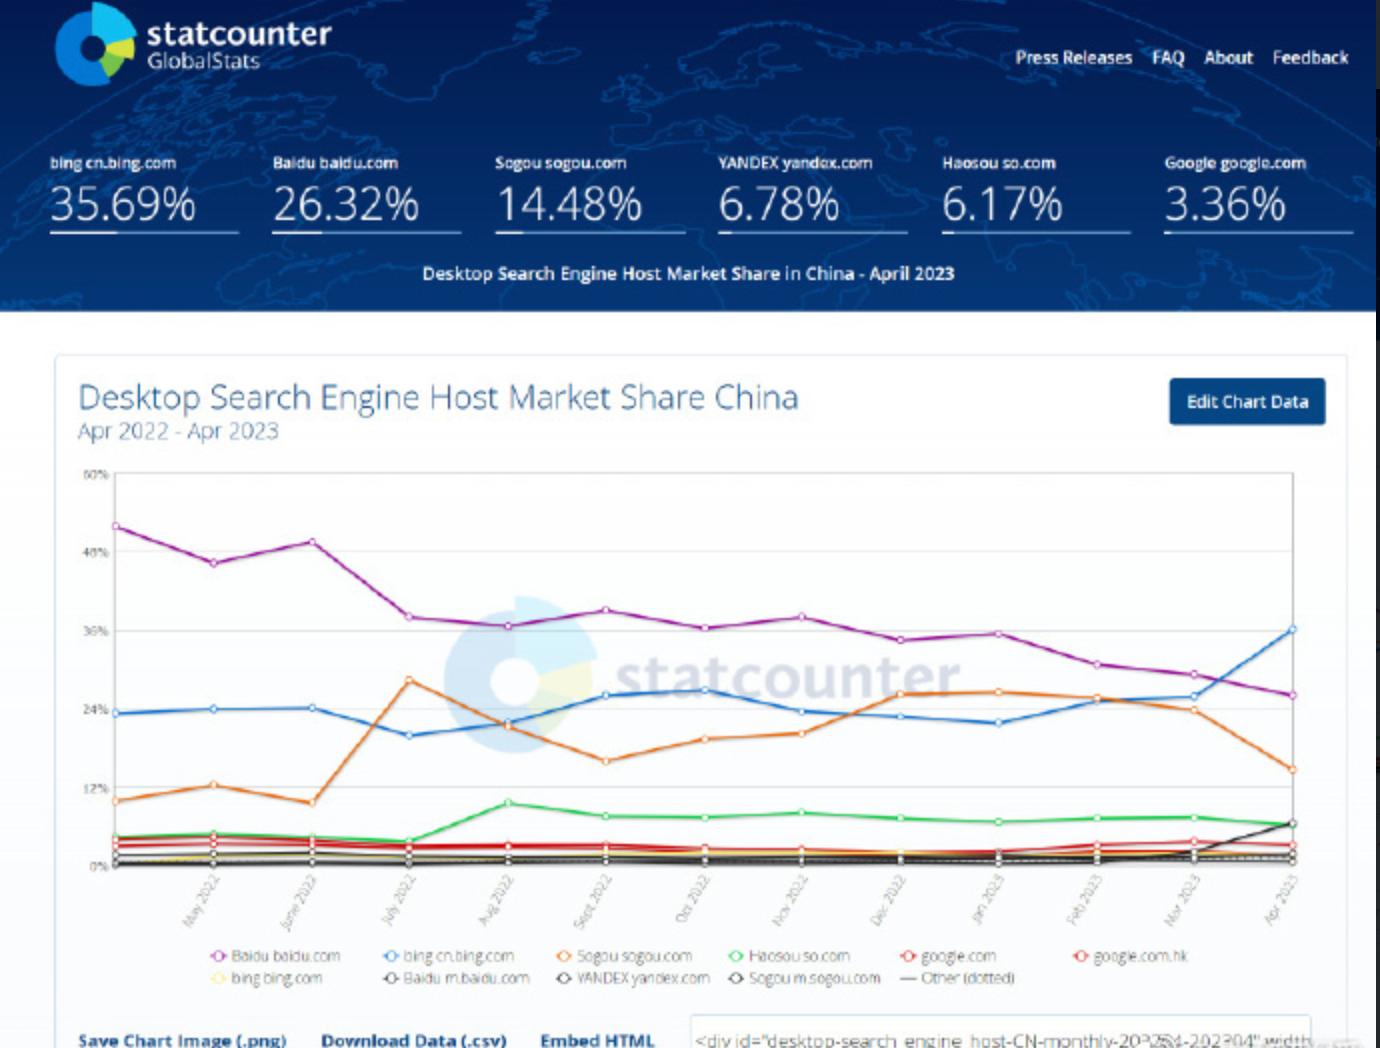
Task: Click the Haosou so.com 6.17% stat
Action: [x=1035, y=193]
